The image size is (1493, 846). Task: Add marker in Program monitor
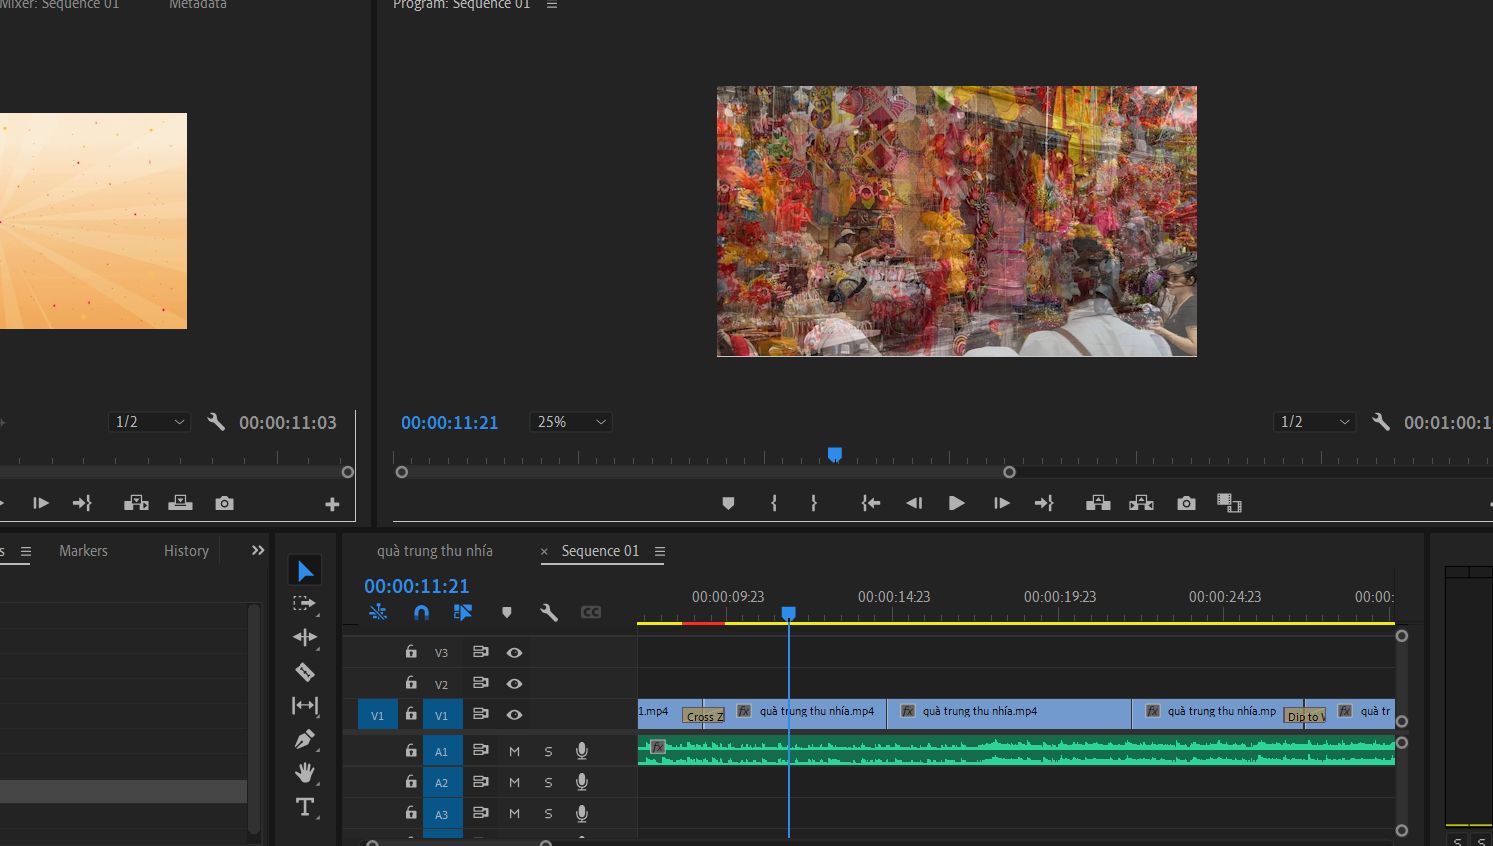click(728, 503)
